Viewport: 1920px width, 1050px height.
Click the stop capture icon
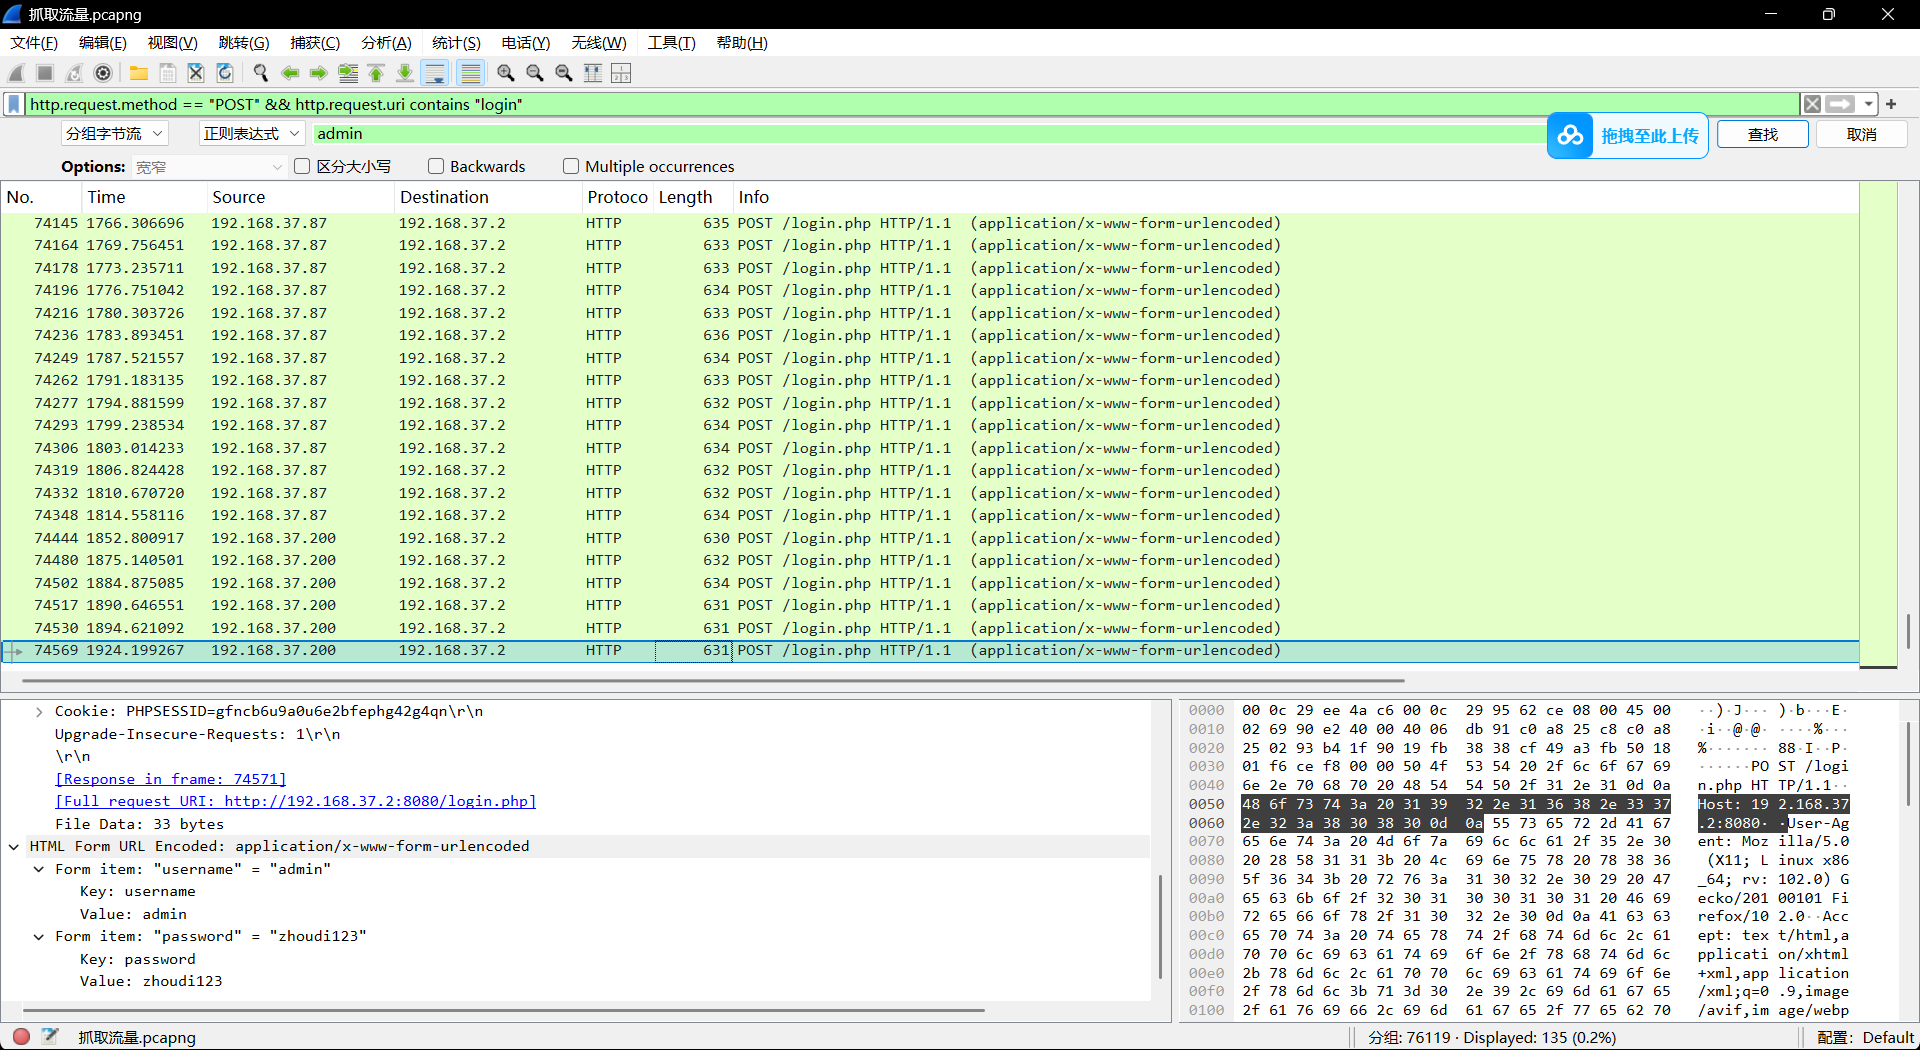[45, 73]
